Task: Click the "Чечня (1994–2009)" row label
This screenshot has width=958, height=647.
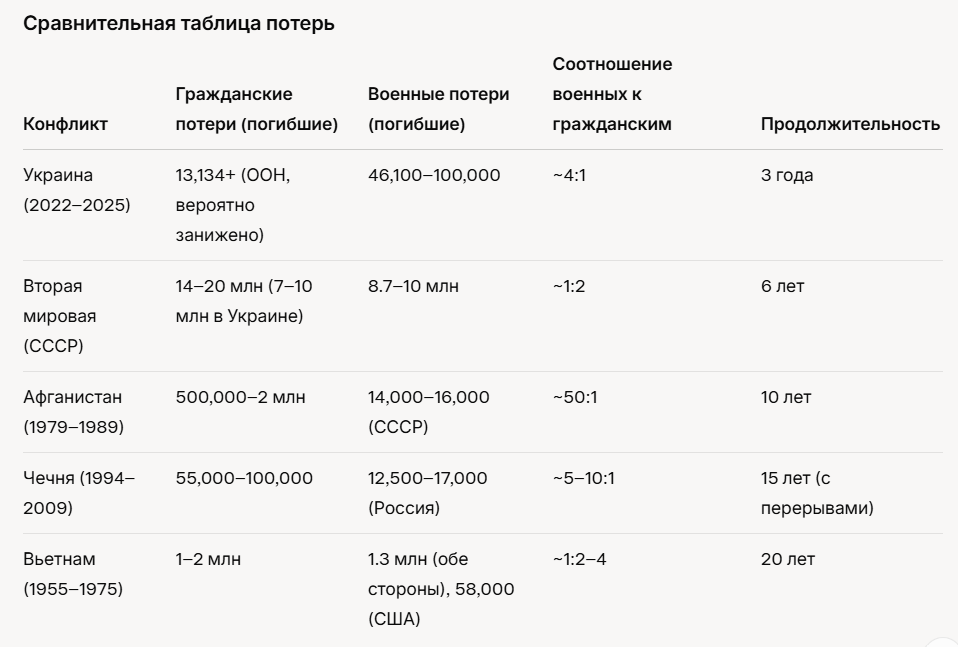Action: pyautogui.click(x=78, y=493)
